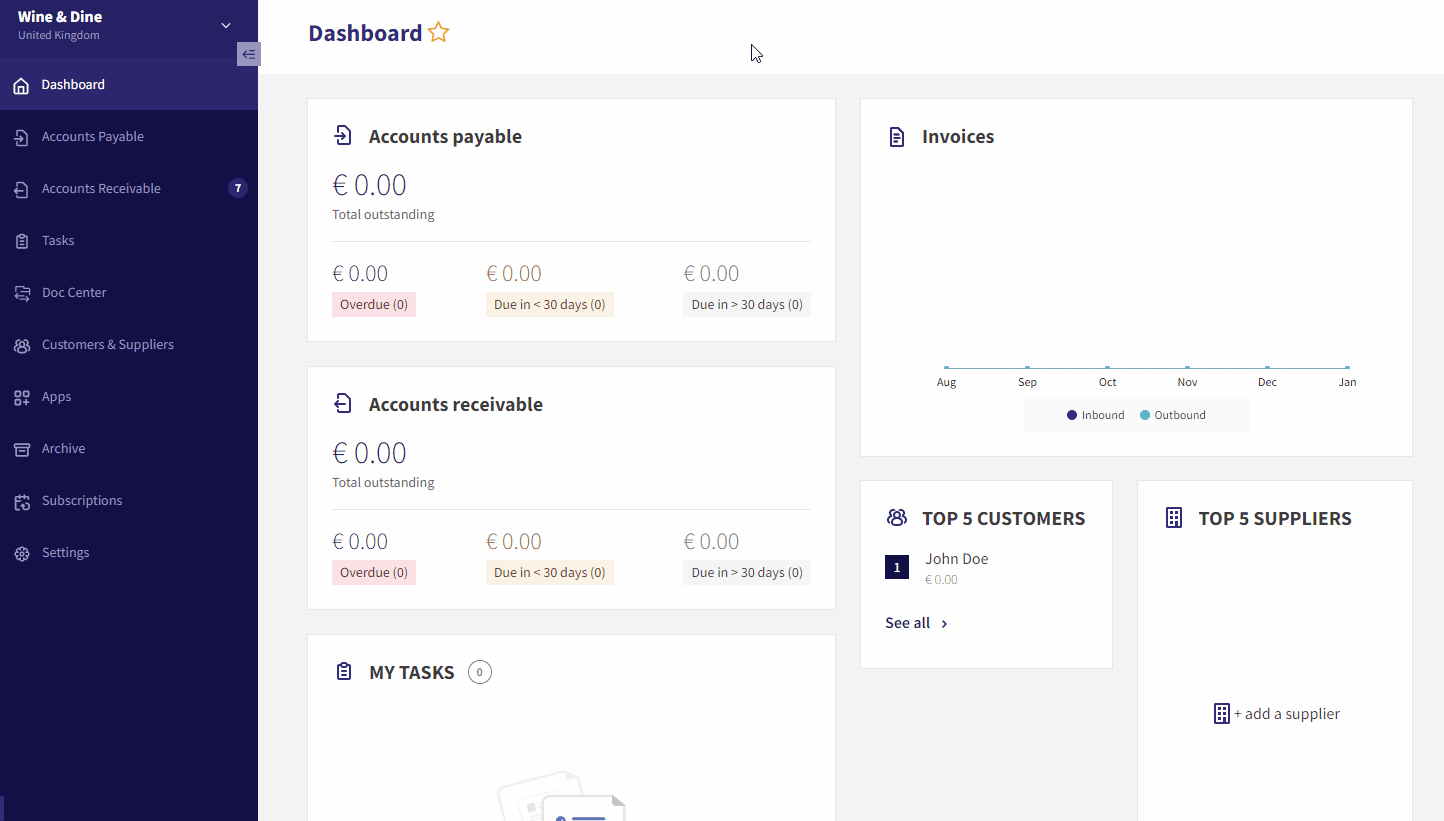
Task: Click the 7 badge on Accounts Receivable
Action: tap(238, 188)
